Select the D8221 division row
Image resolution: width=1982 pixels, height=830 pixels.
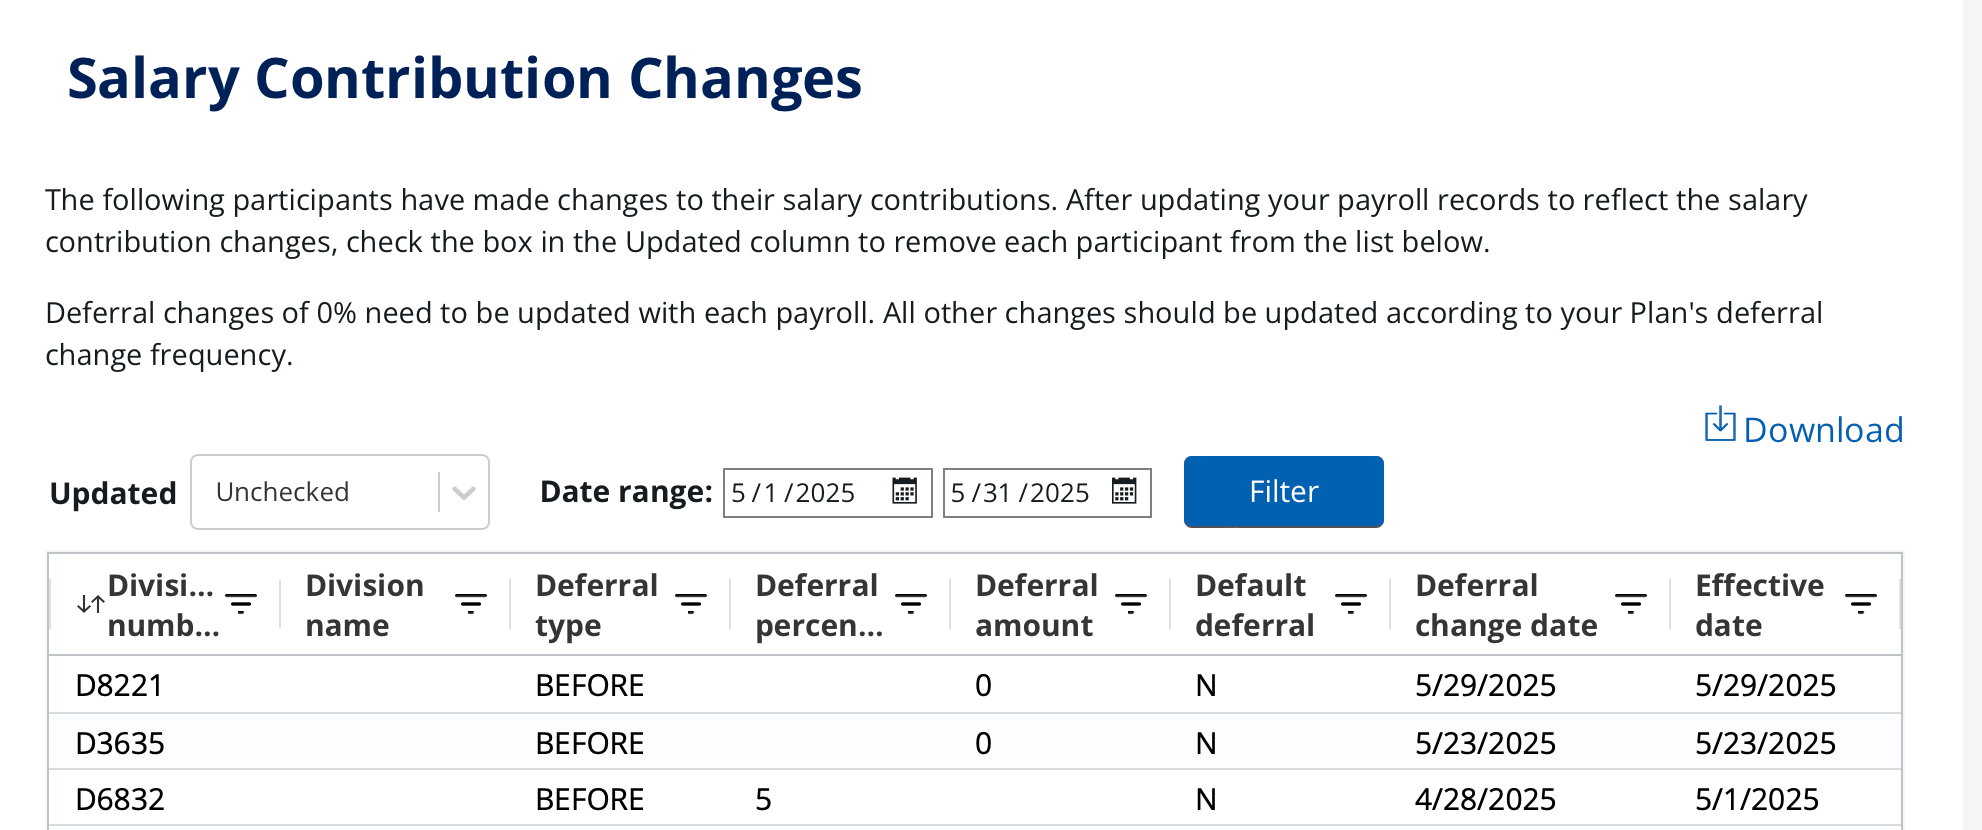click(119, 685)
